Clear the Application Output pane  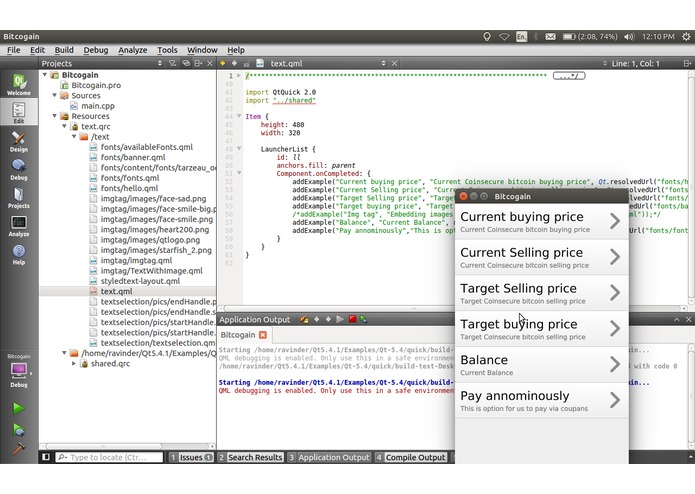tap(304, 319)
